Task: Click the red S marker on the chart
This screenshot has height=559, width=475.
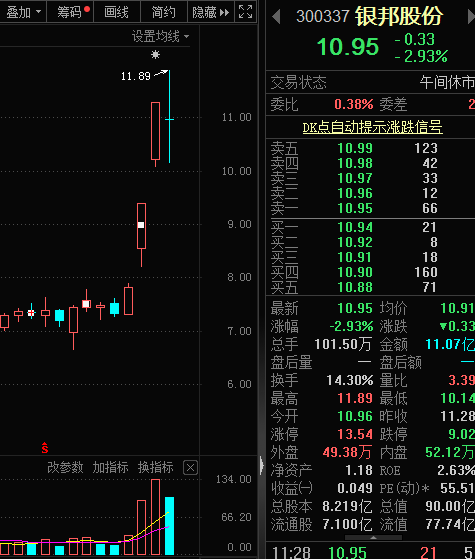Action: [45, 447]
